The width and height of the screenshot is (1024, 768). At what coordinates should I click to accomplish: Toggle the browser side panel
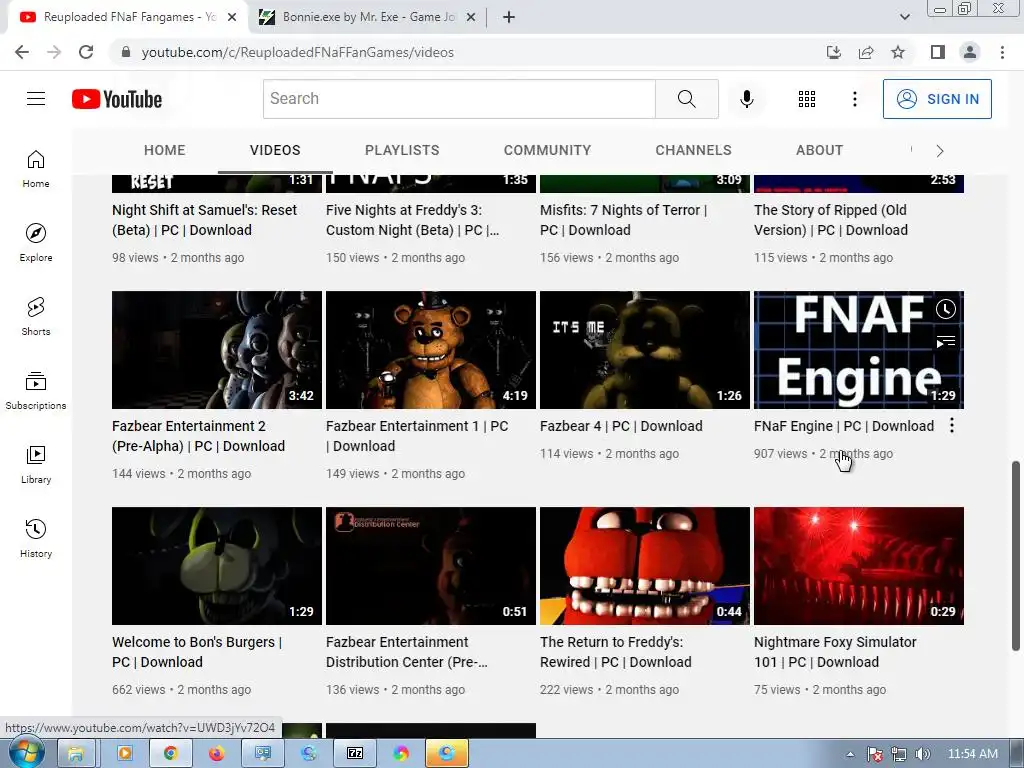[938, 52]
